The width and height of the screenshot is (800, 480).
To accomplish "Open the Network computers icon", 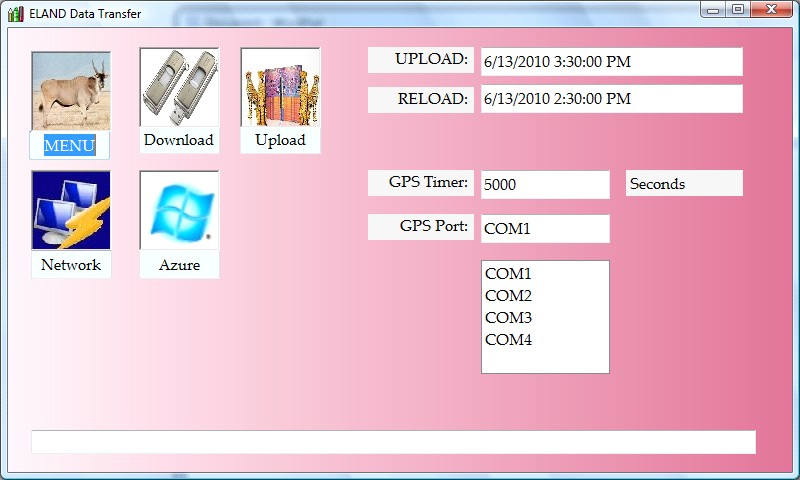I will point(70,210).
